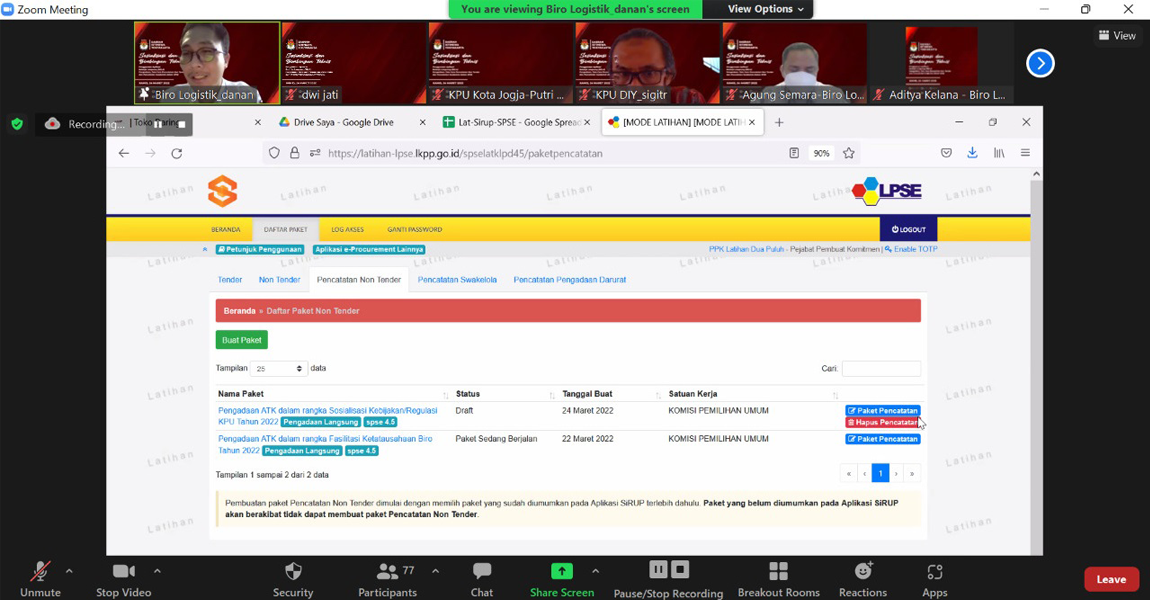This screenshot has height=600, width=1150.
Task: Click the Cari search input field
Action: point(881,369)
